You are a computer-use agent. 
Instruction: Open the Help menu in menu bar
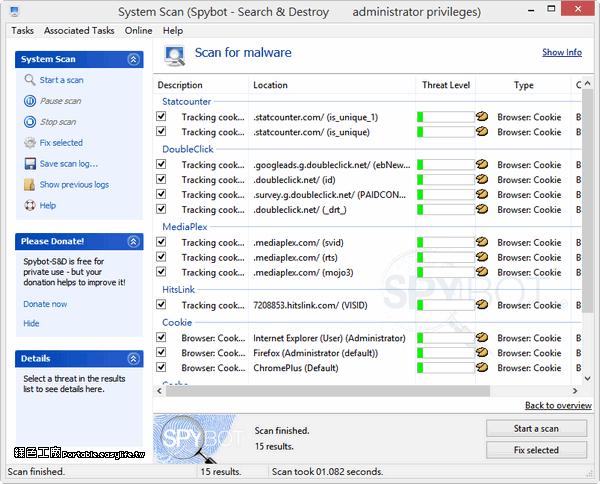coord(173,30)
